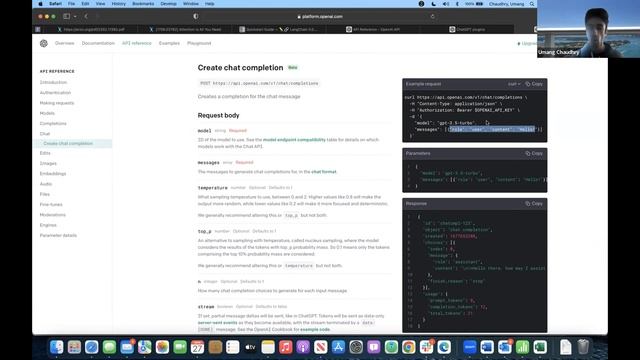Open Finder from the dock

pos(56,347)
